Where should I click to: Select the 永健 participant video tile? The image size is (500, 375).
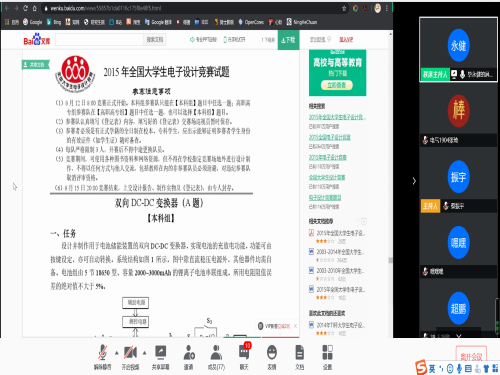(458, 49)
